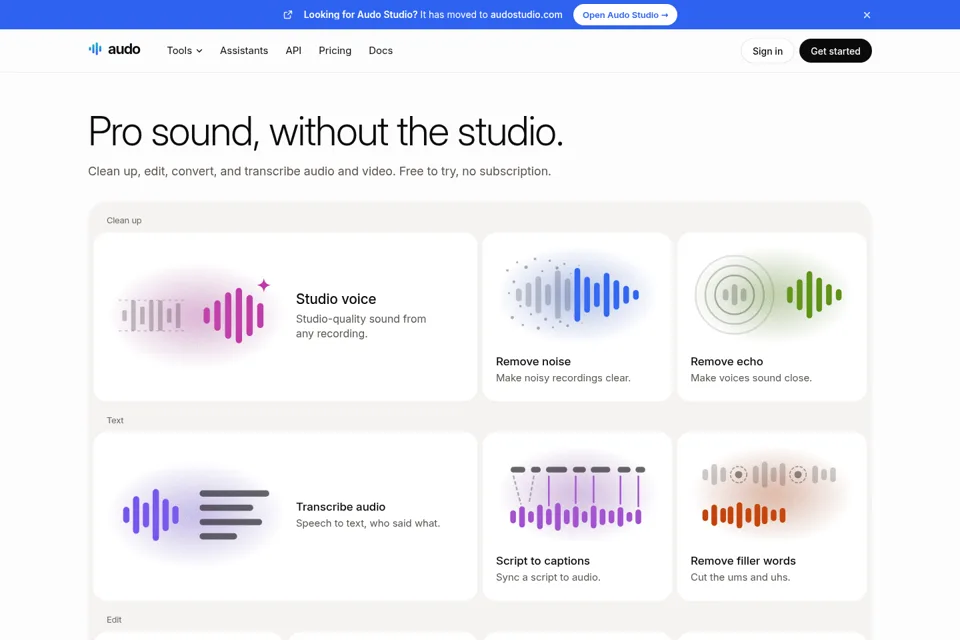This screenshot has width=960, height=640.
Task: Click the Studio voice waveform illustration
Action: pyautogui.click(x=195, y=314)
